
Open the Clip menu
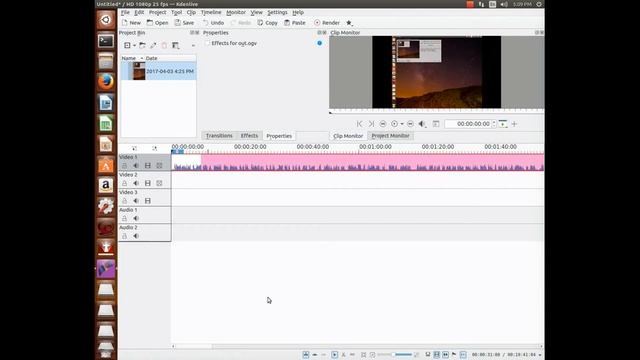(191, 12)
